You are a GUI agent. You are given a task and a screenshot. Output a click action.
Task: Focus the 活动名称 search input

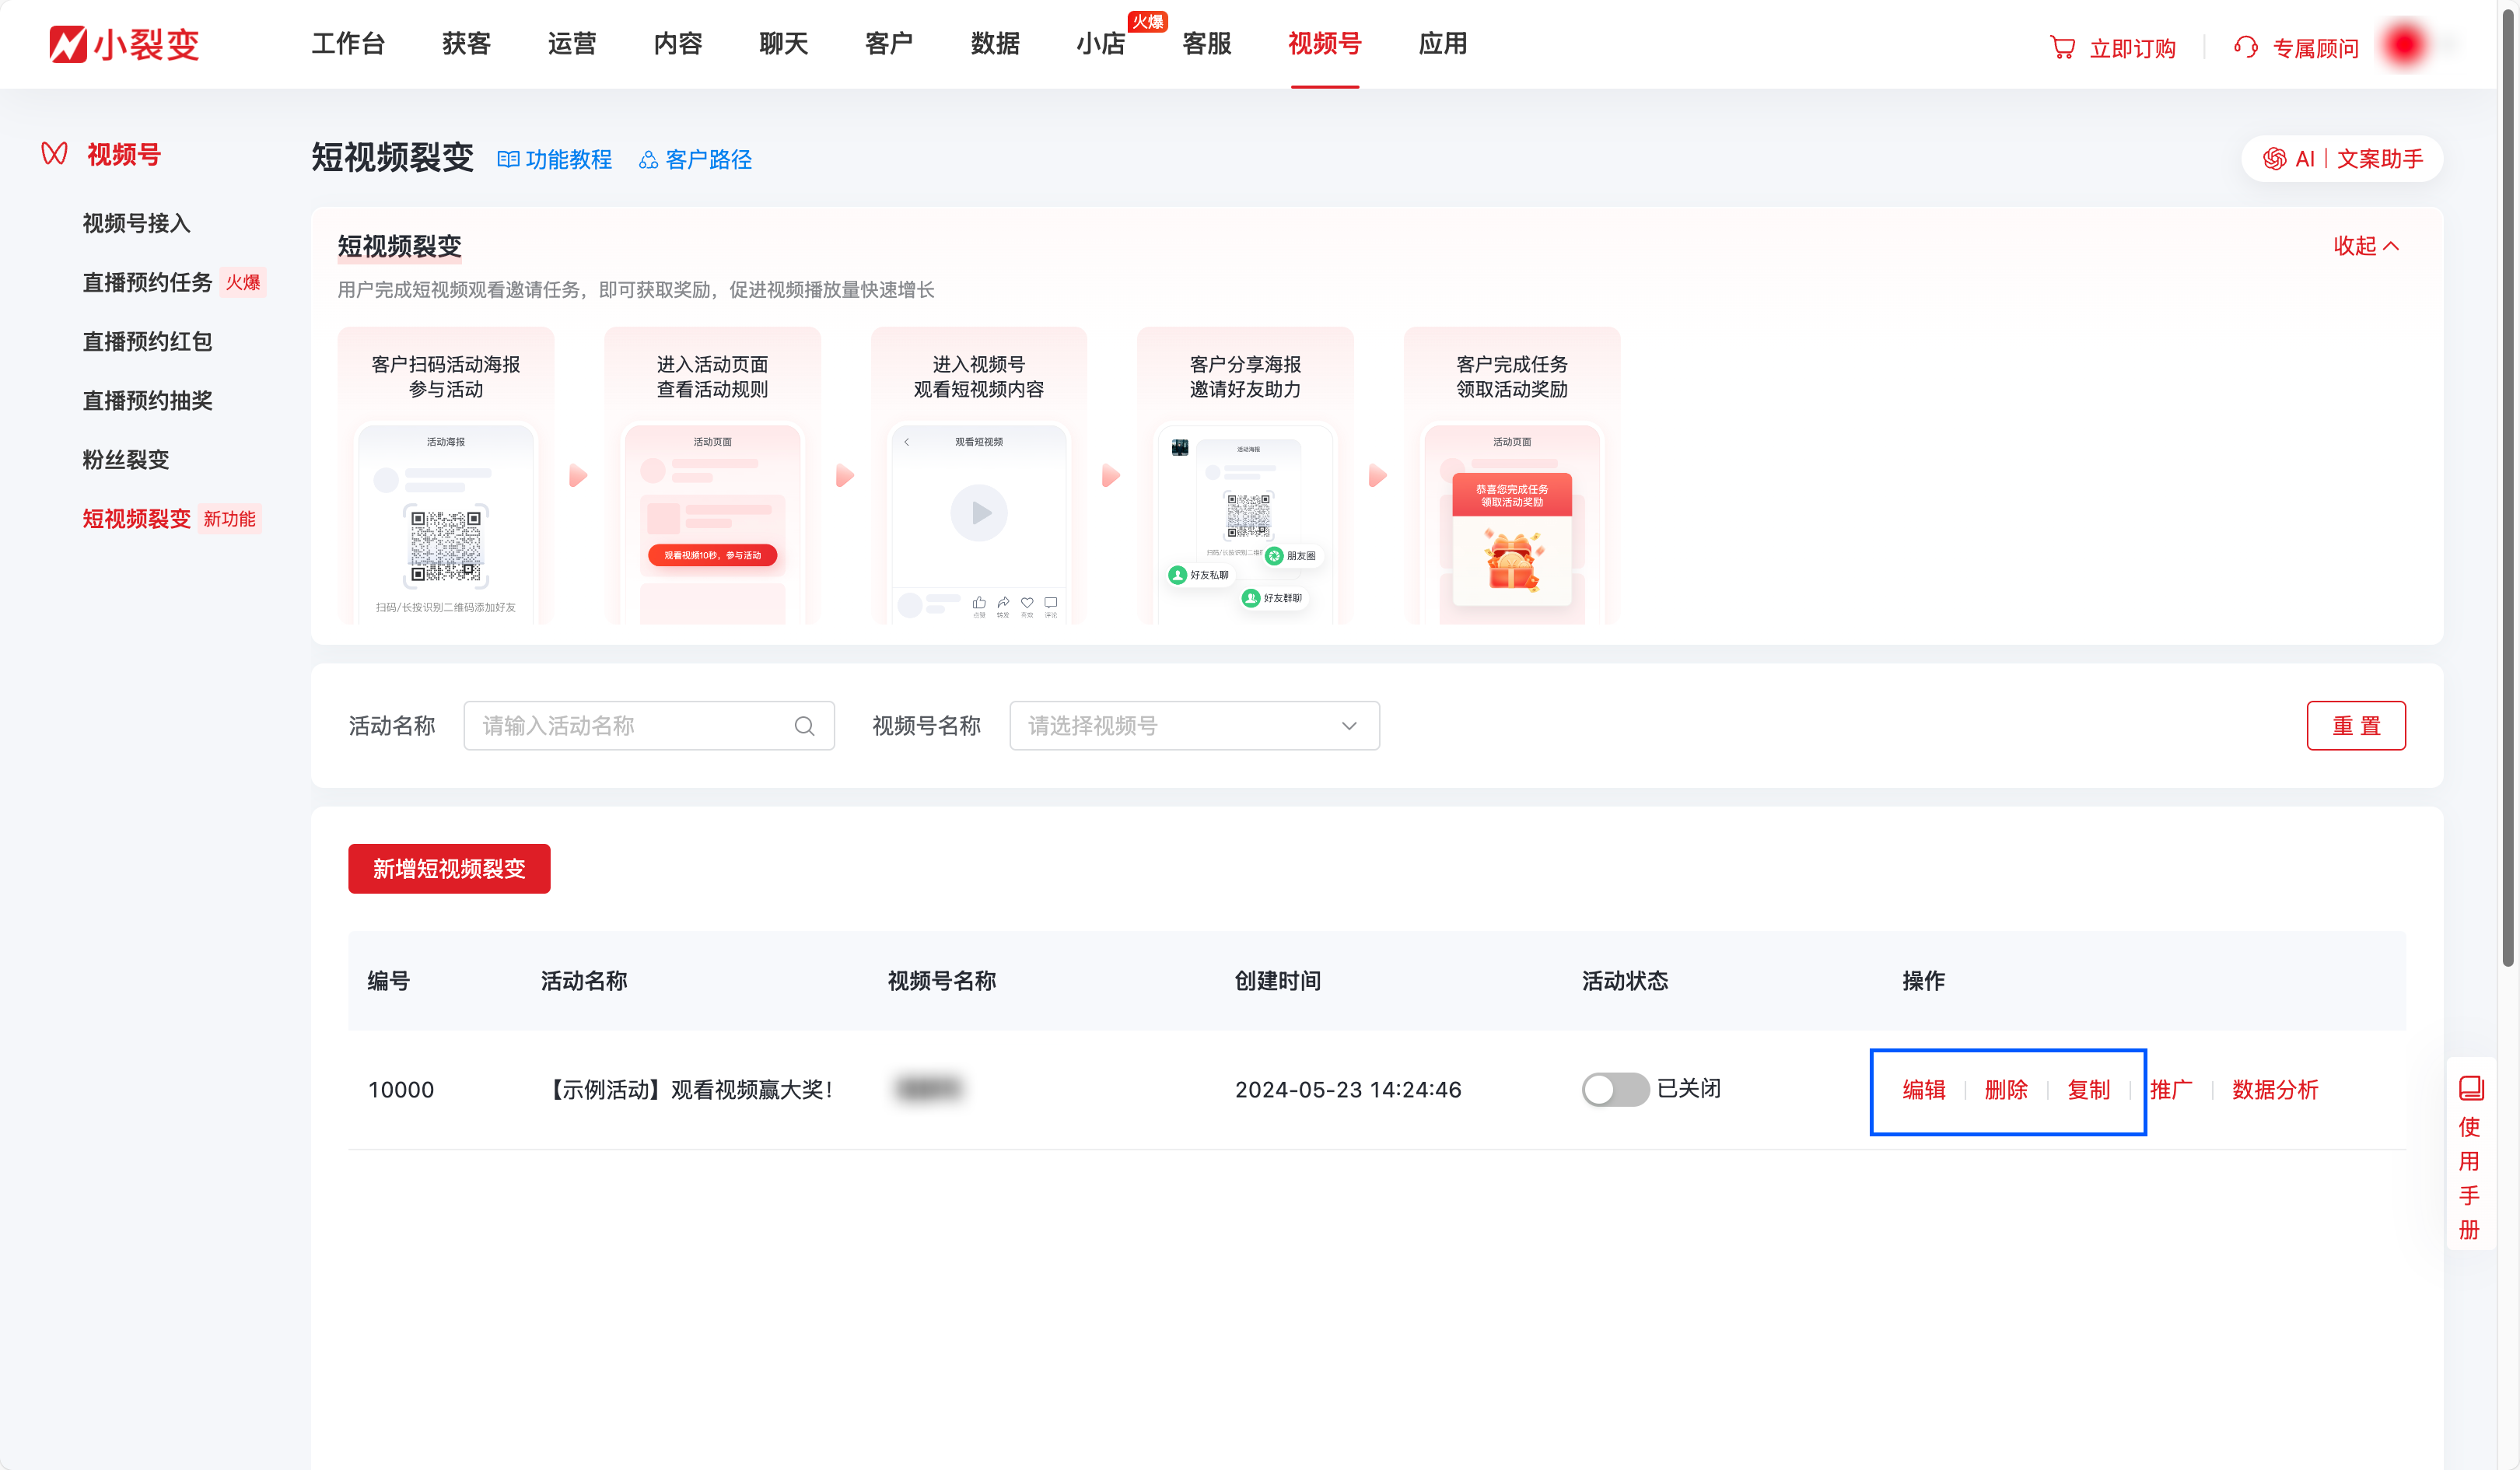point(649,725)
